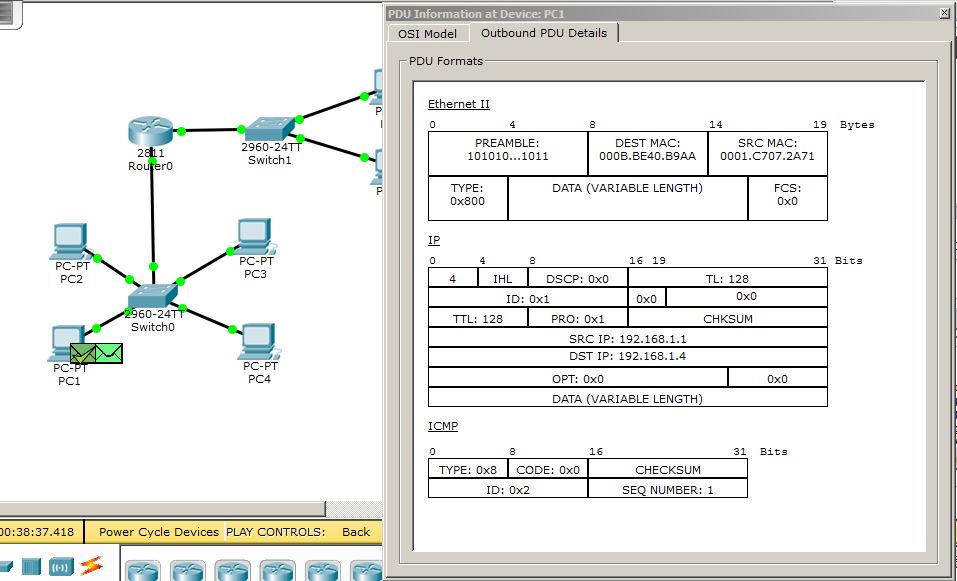This screenshot has width=957, height=581.
Task: Click the IP version field showing 4
Action: click(x=453, y=278)
